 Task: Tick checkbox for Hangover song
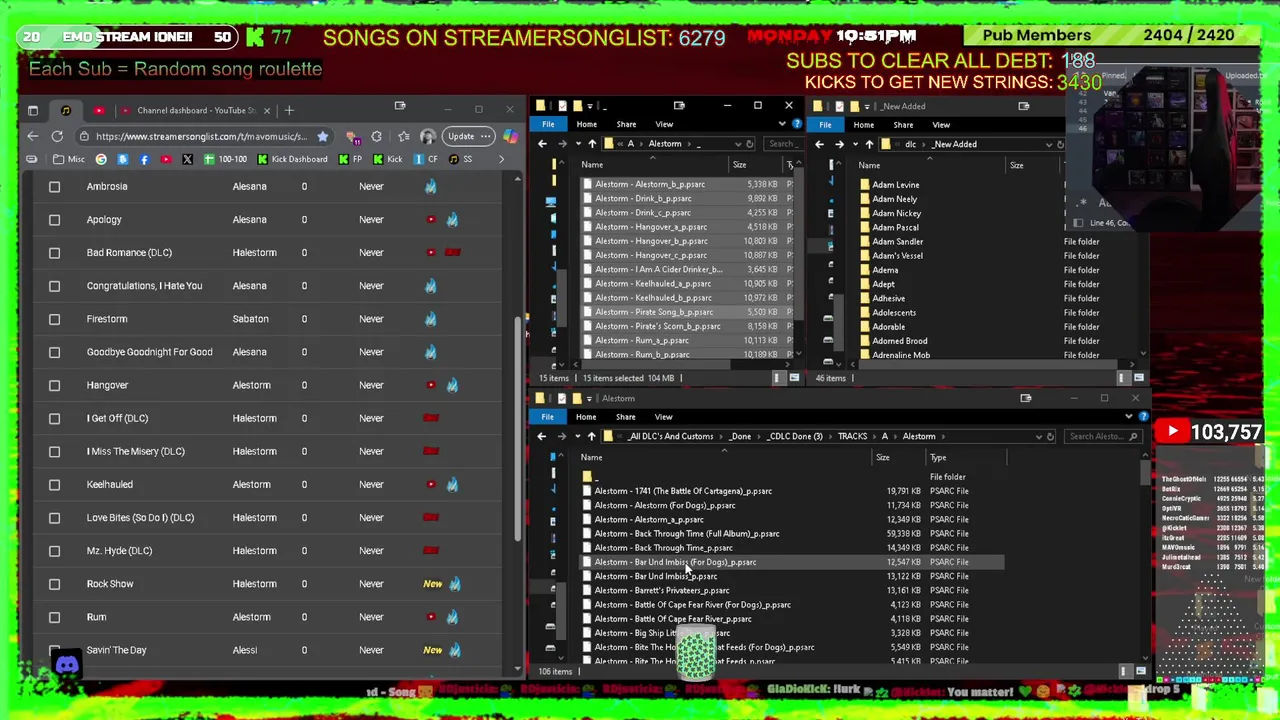[x=55, y=385]
